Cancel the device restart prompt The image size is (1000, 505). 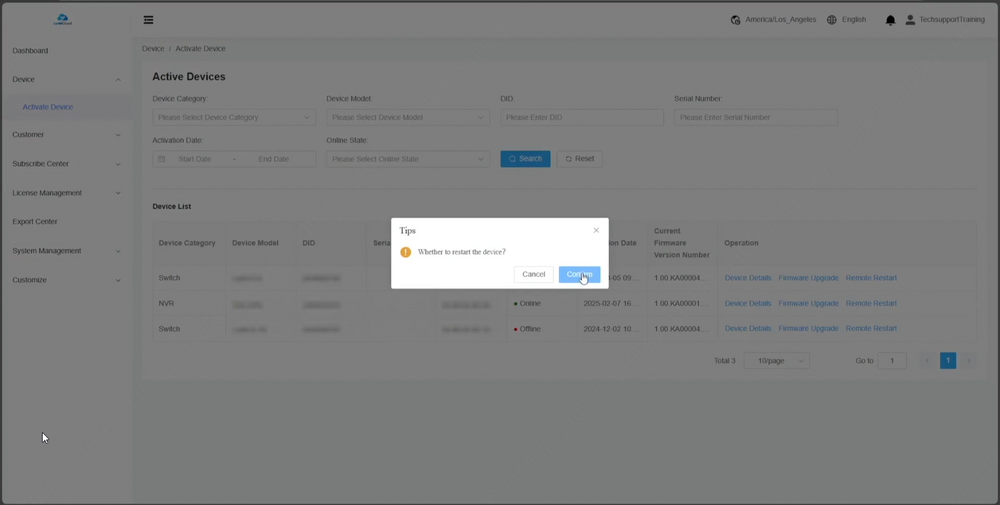coord(534,274)
